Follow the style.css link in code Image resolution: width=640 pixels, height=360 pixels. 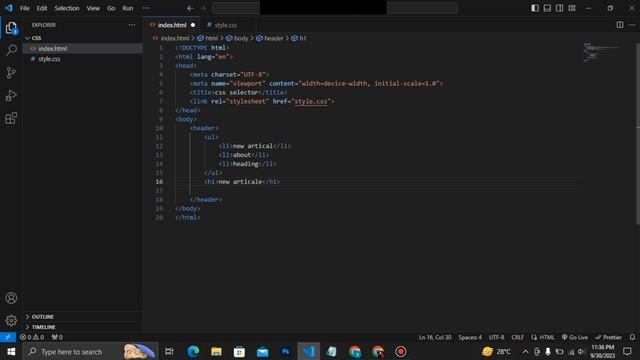311,101
